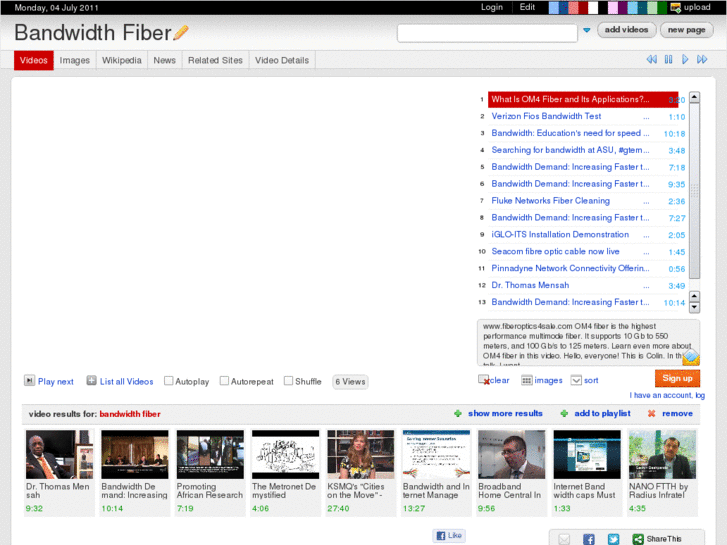Viewport: 727px width, 545px height.
Task: Choose the purple color swatch
Action: 622,7
